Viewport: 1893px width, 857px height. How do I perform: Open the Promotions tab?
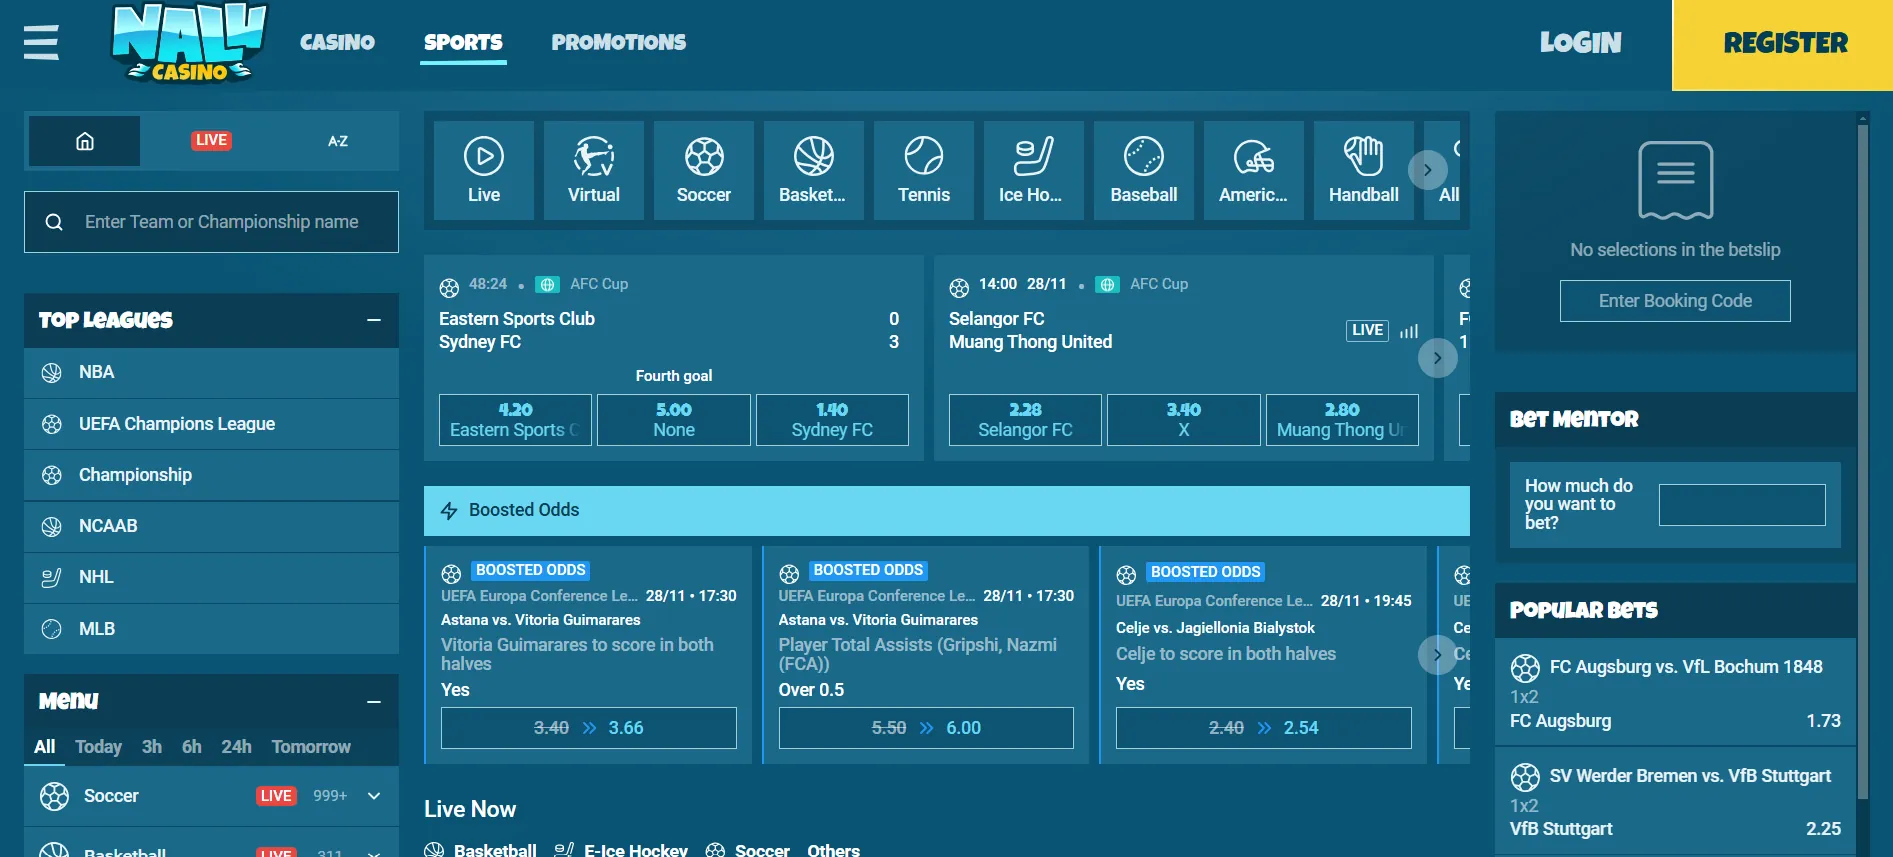pos(618,42)
